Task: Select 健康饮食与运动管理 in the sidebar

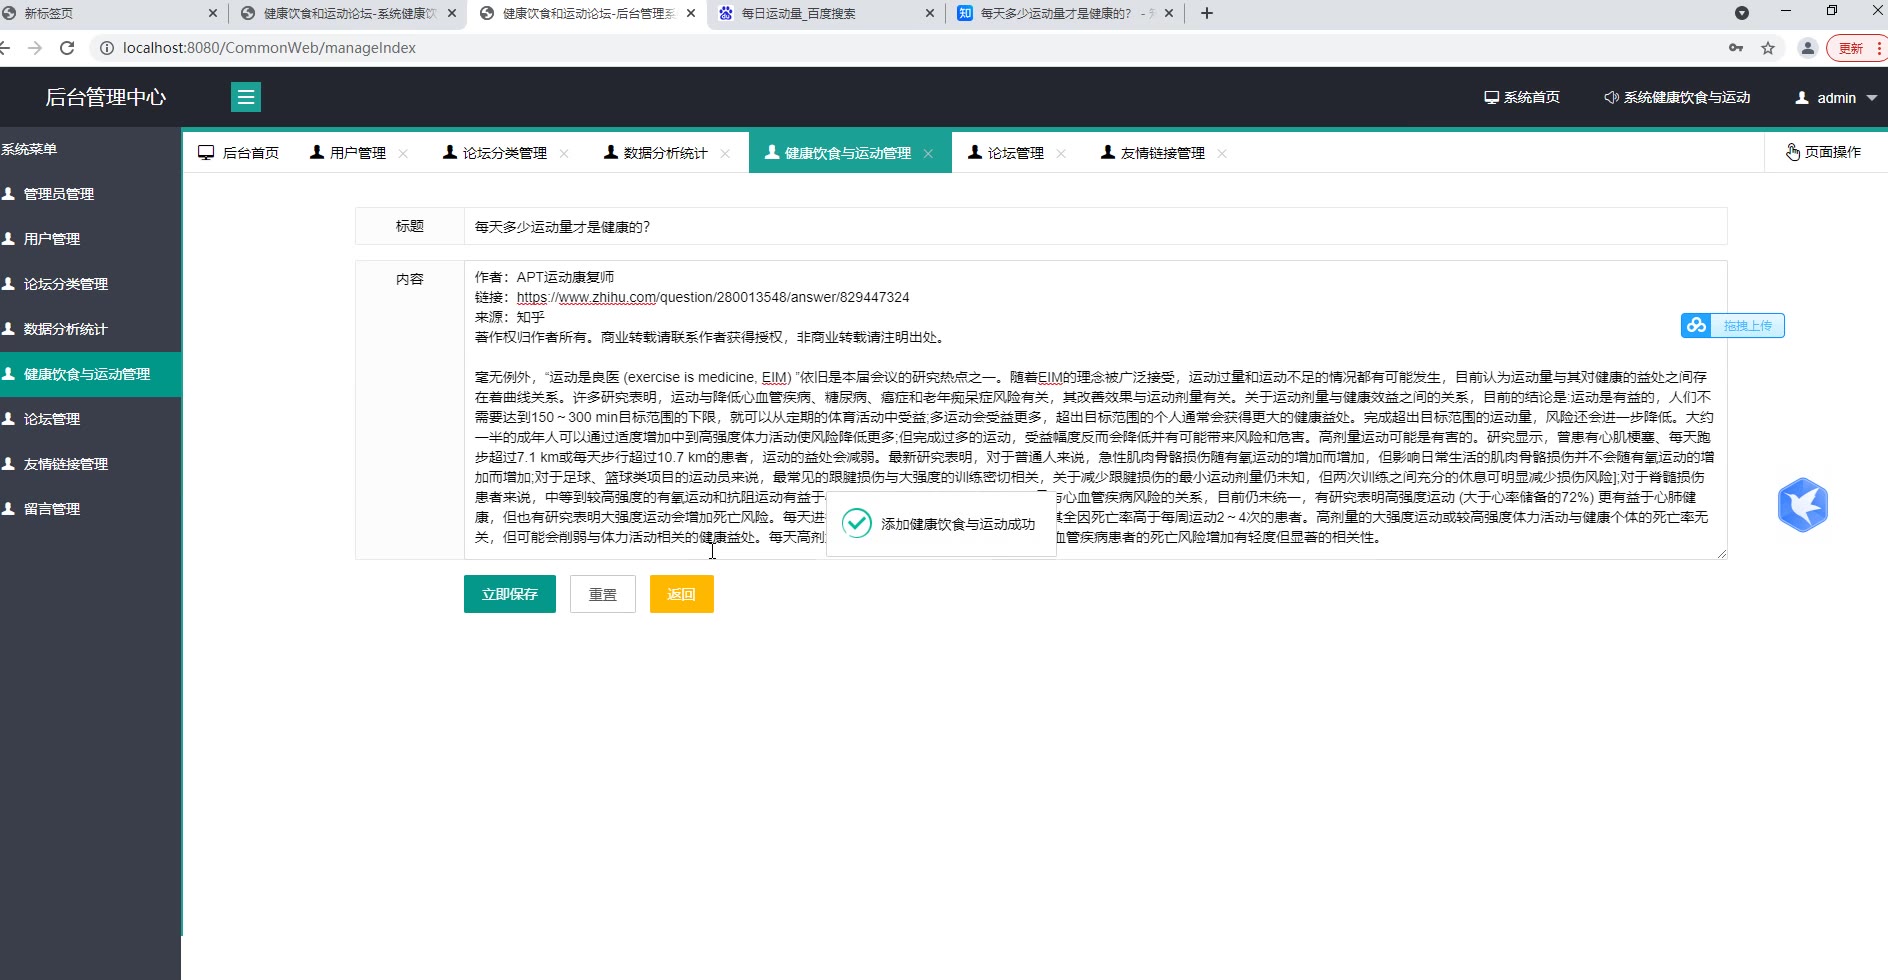Action: tap(90, 374)
